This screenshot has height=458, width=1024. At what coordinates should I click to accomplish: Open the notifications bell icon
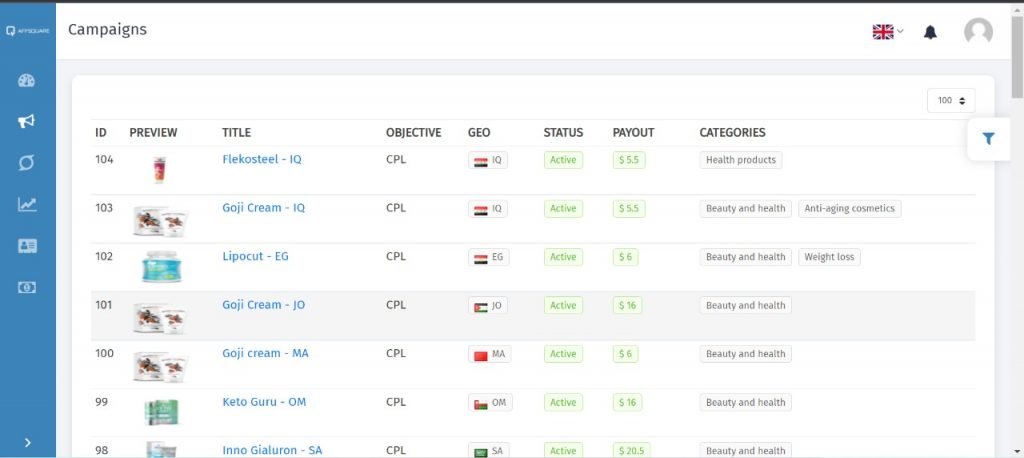click(930, 32)
